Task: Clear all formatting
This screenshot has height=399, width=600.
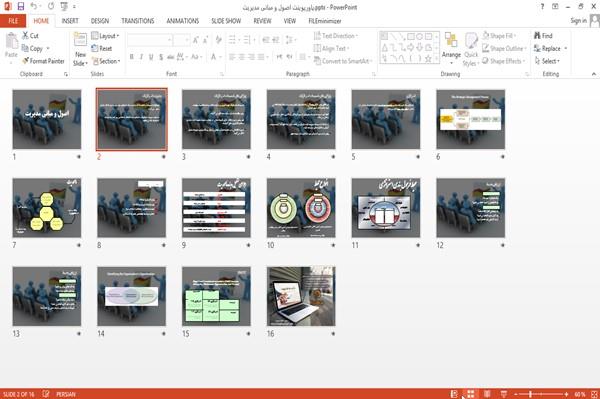Action: [218, 39]
